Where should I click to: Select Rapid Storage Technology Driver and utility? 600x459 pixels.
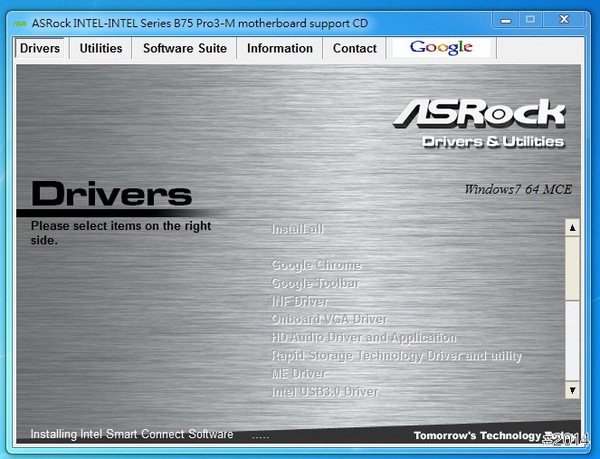tap(396, 356)
